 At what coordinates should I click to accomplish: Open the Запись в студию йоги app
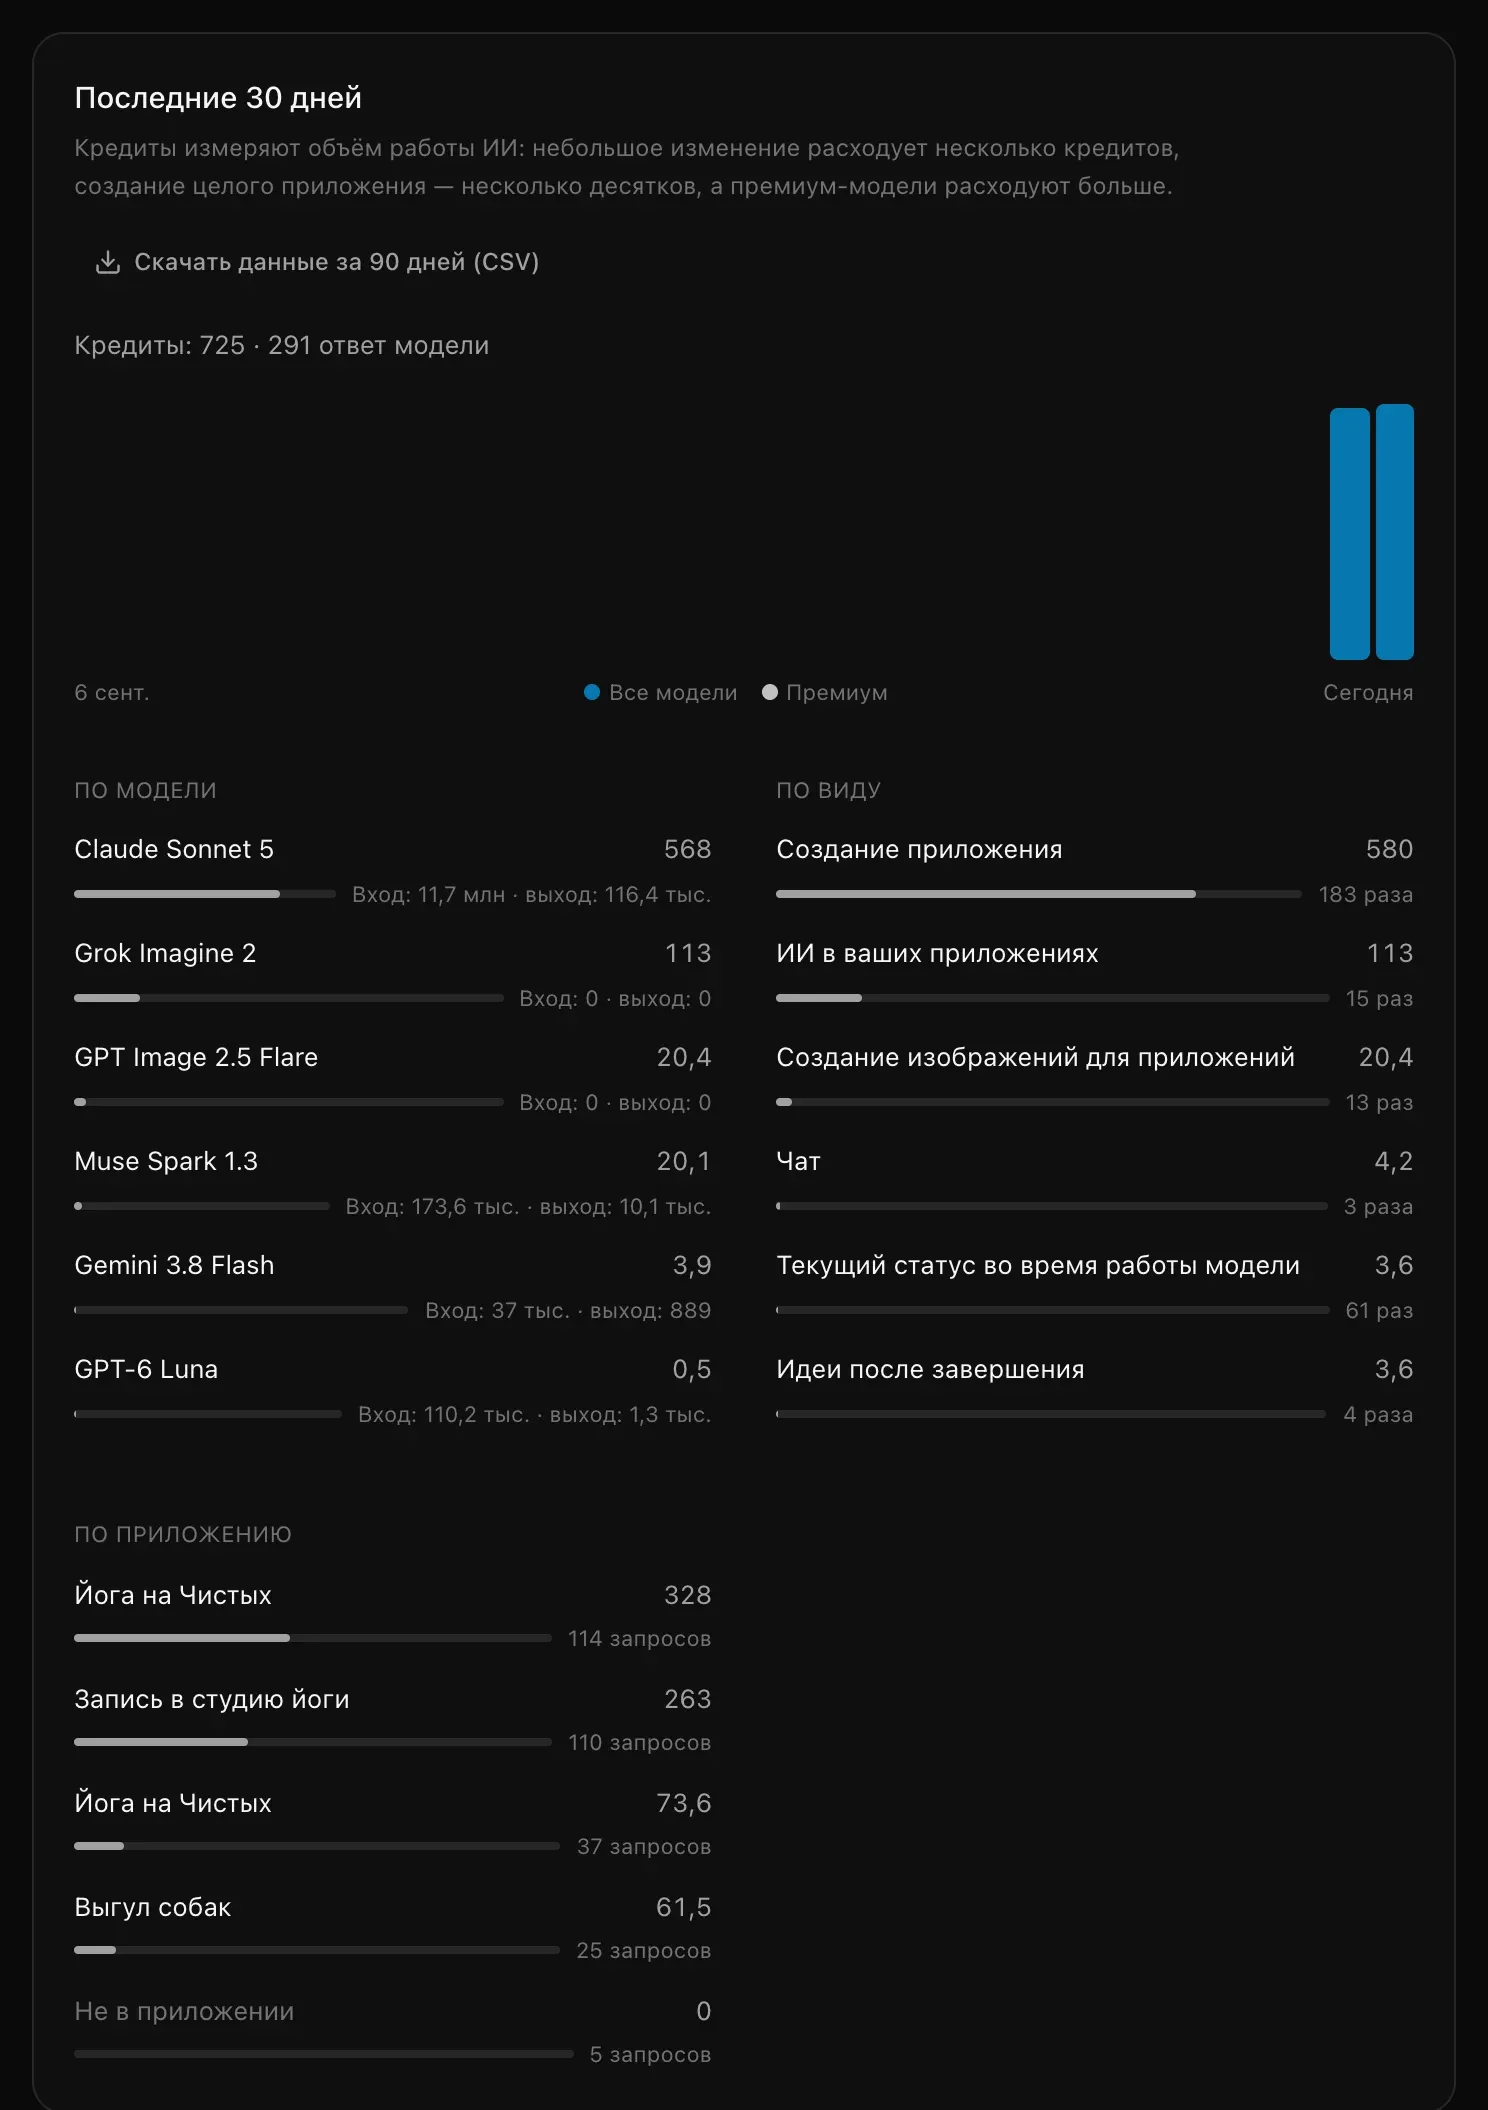(393, 1720)
